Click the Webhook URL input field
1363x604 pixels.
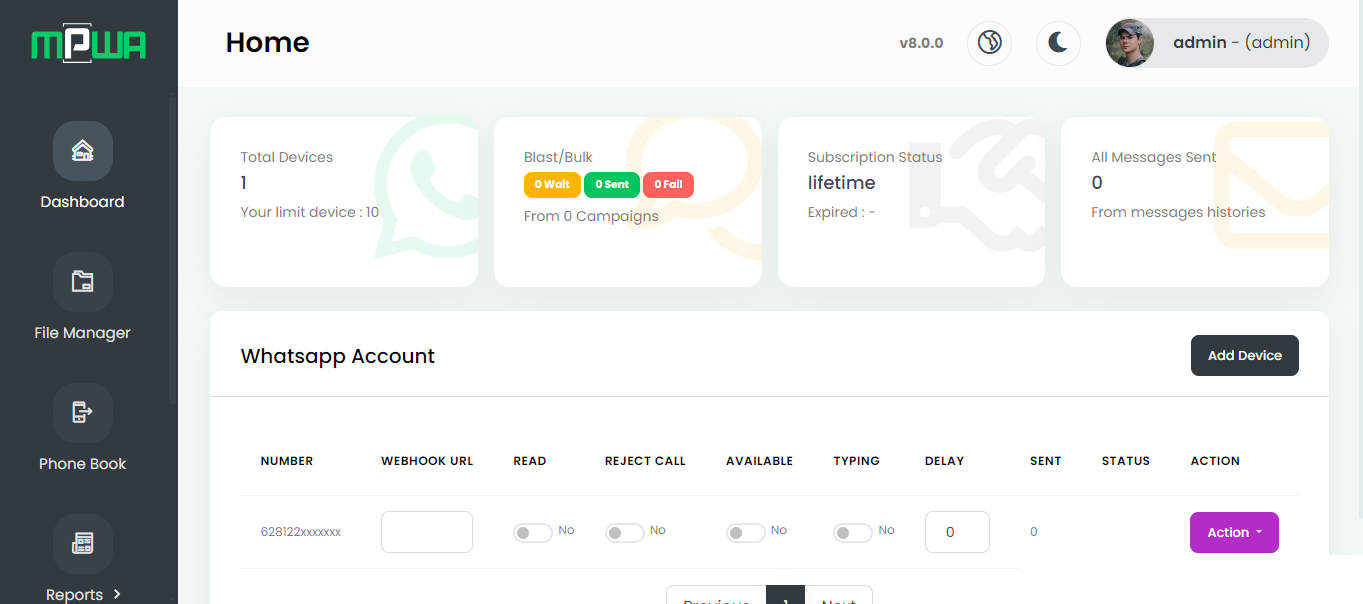(427, 532)
